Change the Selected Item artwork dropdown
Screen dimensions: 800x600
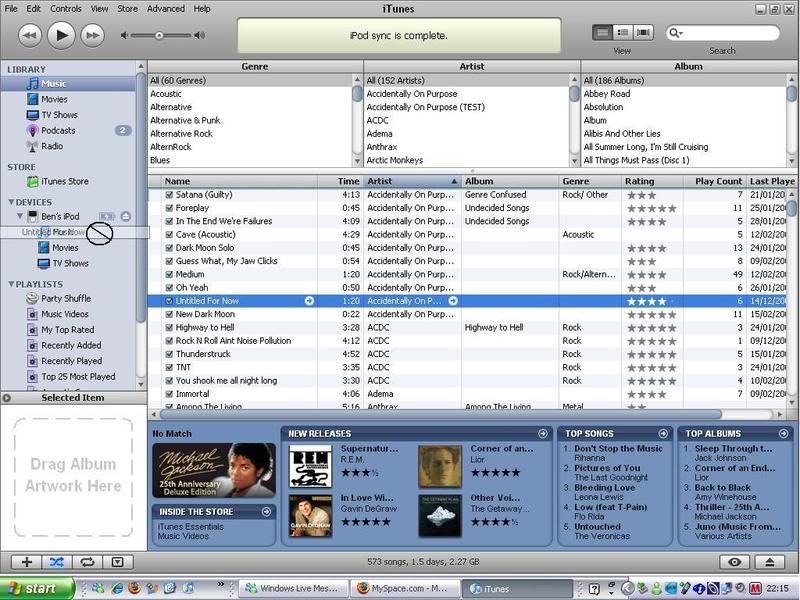(x=6, y=398)
